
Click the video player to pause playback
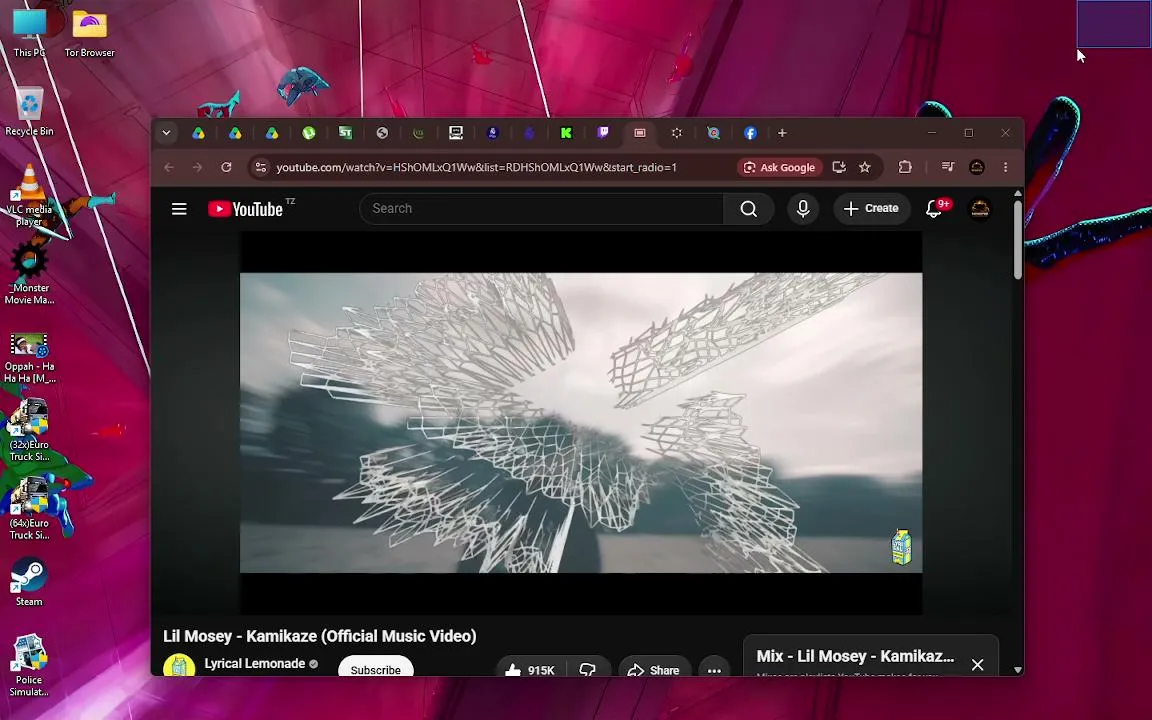coord(580,422)
